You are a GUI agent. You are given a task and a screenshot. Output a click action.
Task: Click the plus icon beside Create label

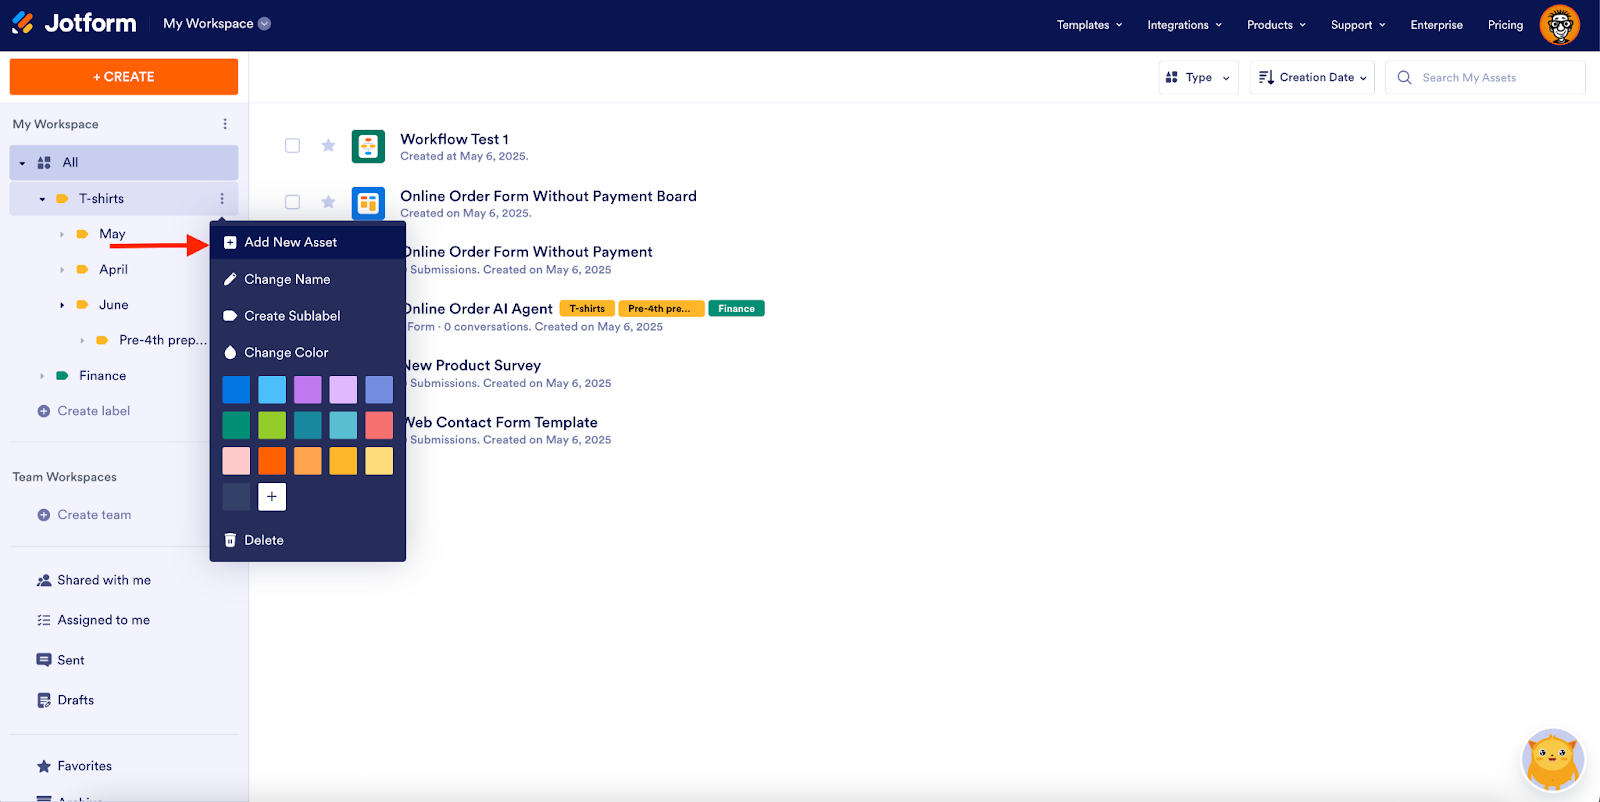(44, 411)
